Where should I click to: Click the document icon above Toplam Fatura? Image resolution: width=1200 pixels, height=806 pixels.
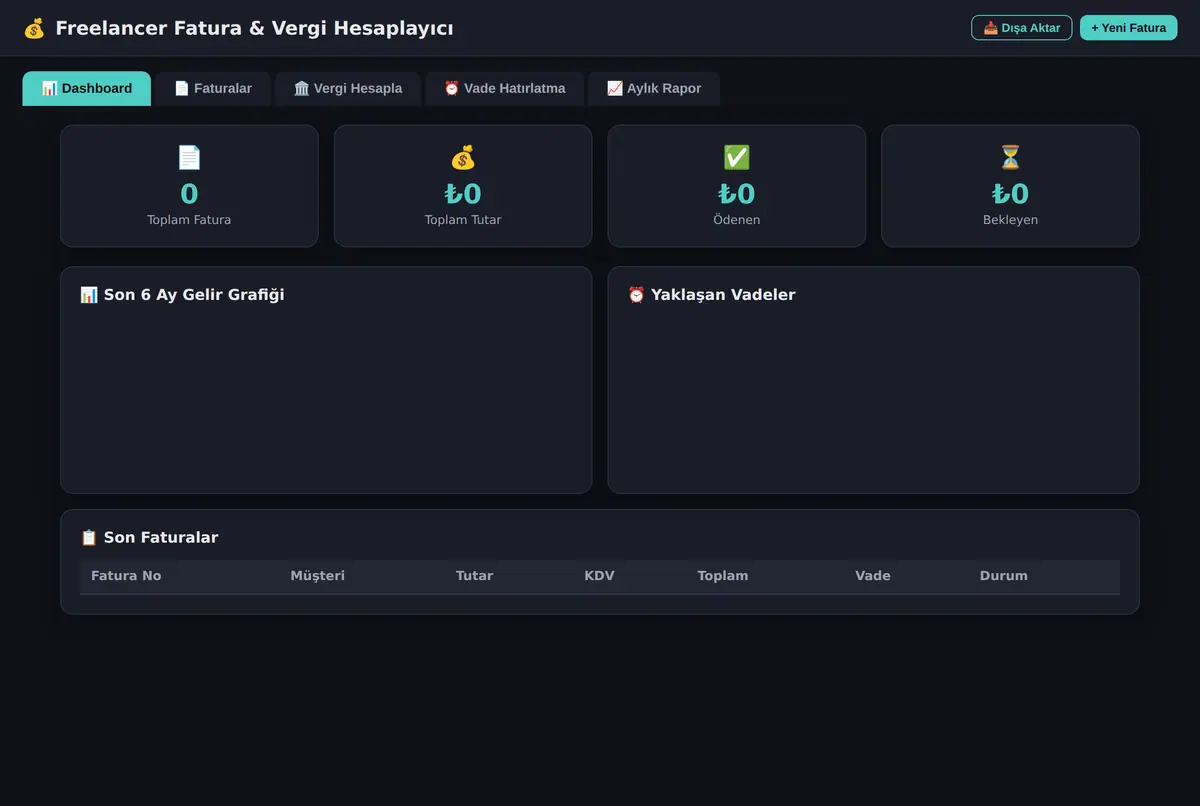click(189, 157)
